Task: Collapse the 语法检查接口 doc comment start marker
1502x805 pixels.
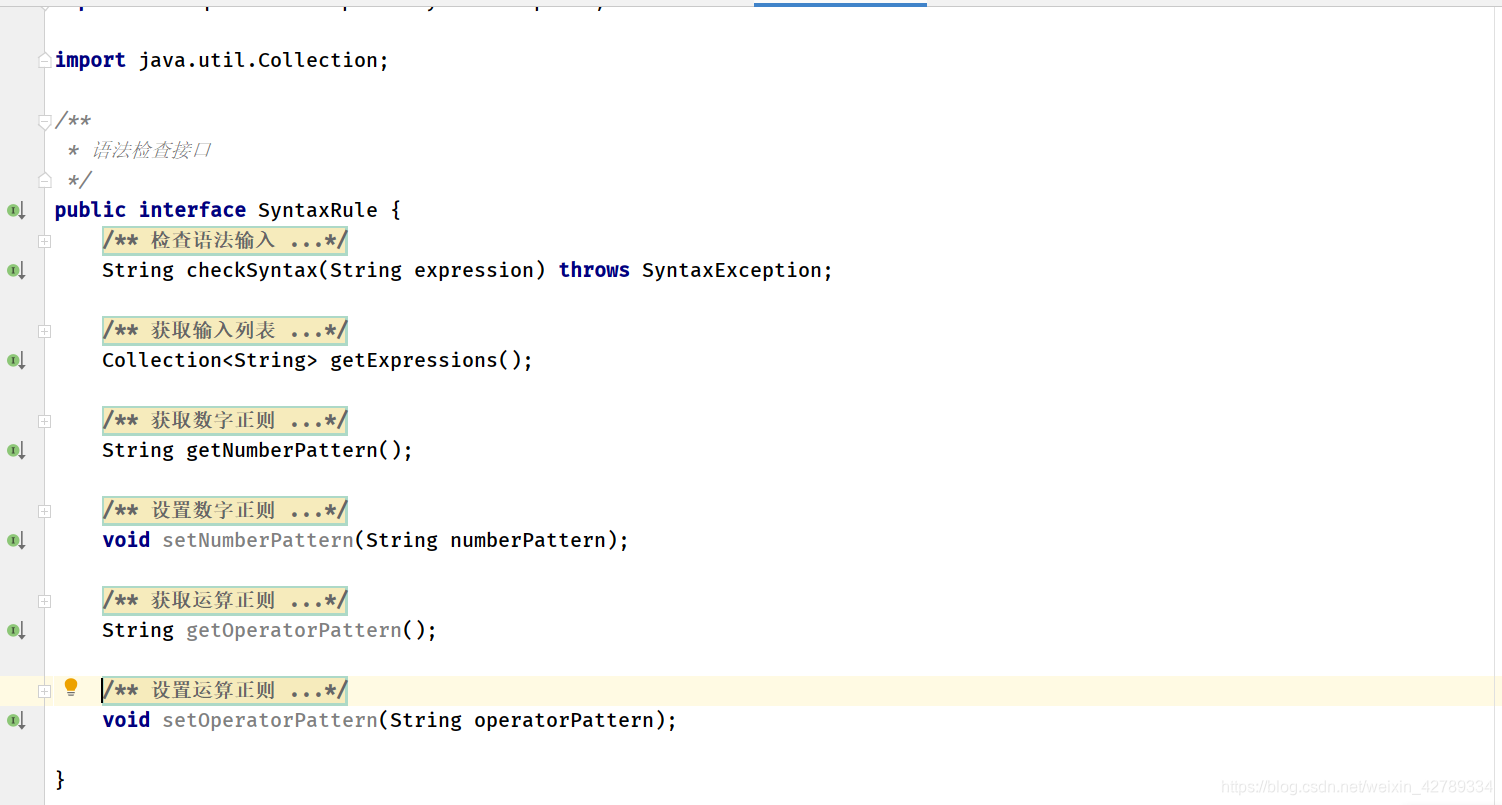Action: click(x=44, y=122)
